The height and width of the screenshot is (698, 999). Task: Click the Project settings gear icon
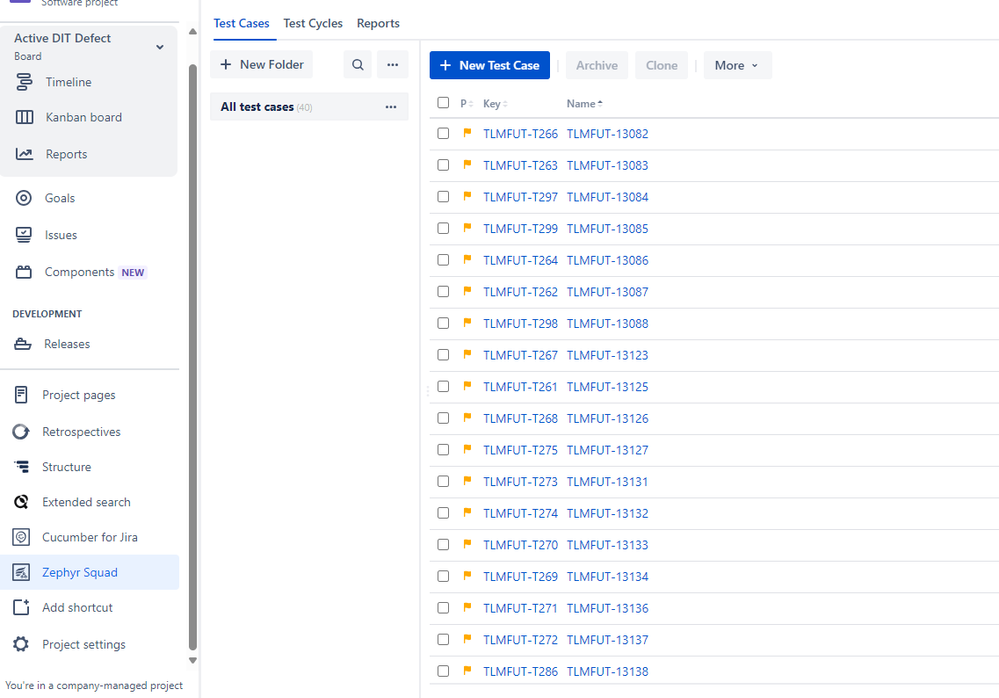21,644
